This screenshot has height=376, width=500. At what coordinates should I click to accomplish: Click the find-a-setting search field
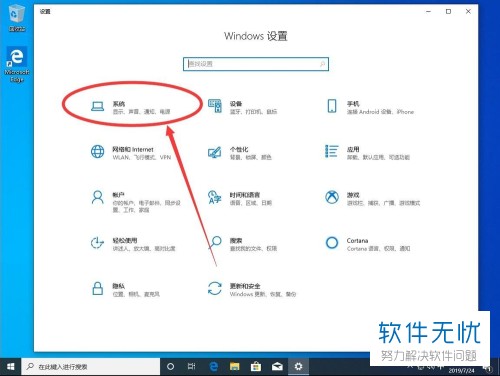pos(256,64)
